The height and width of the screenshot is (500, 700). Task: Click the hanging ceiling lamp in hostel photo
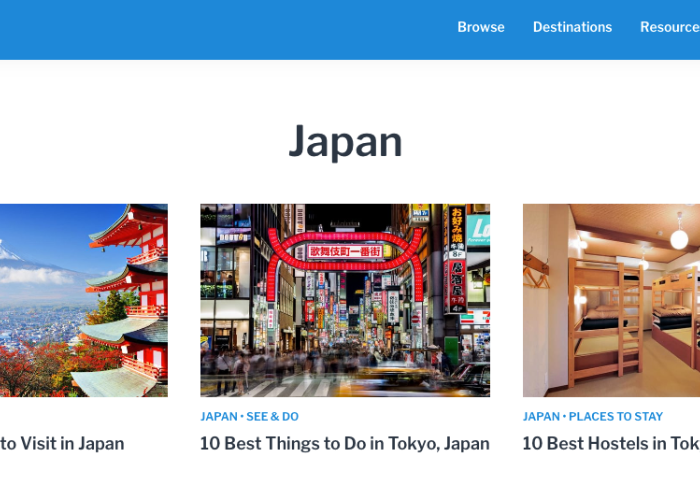(x=679, y=238)
